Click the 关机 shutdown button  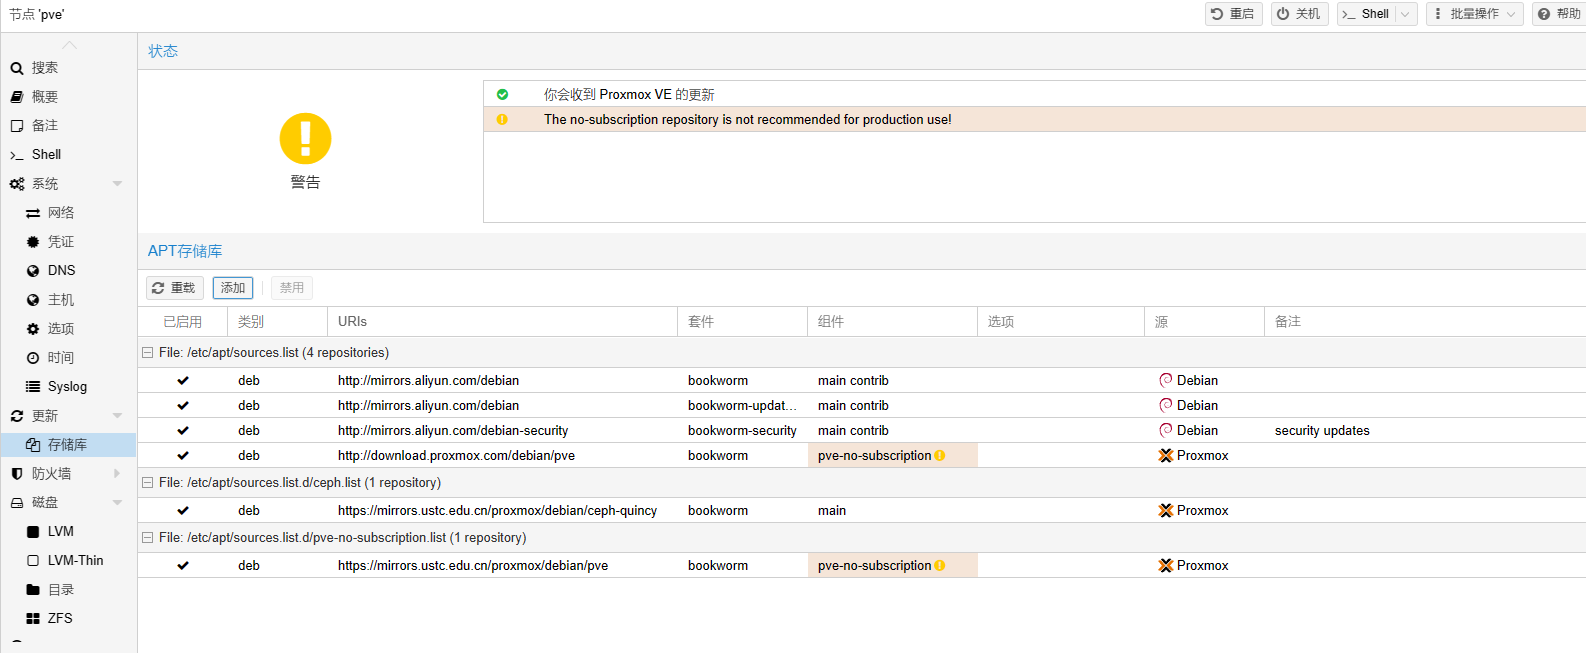point(1299,14)
